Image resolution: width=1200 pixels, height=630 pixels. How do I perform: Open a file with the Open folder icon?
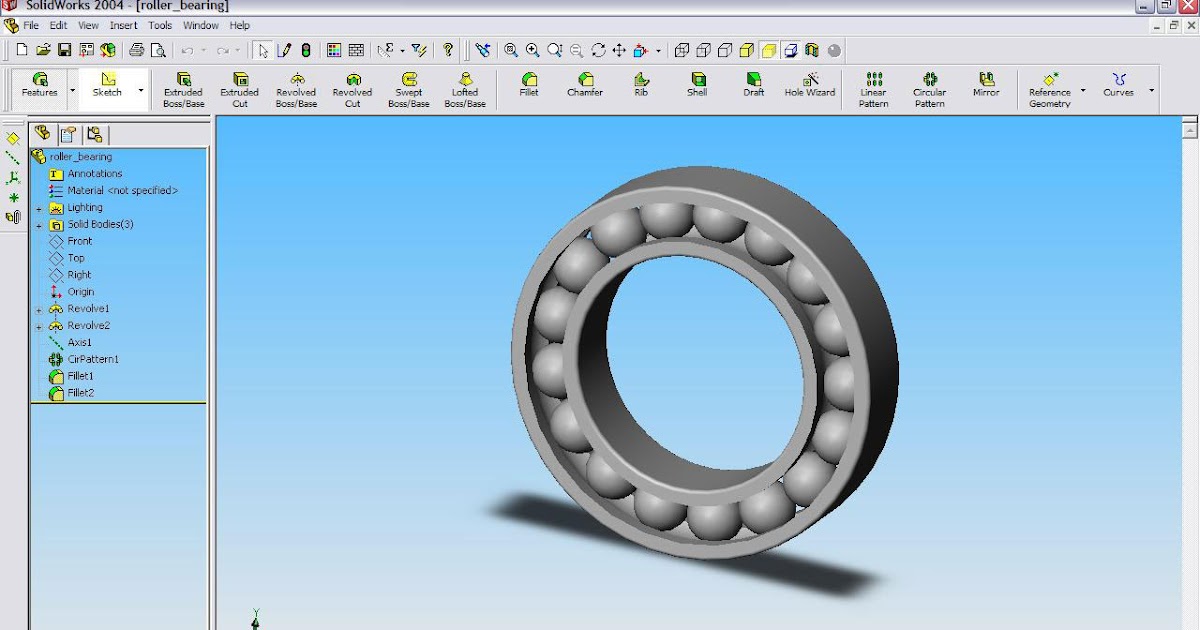click(44, 49)
